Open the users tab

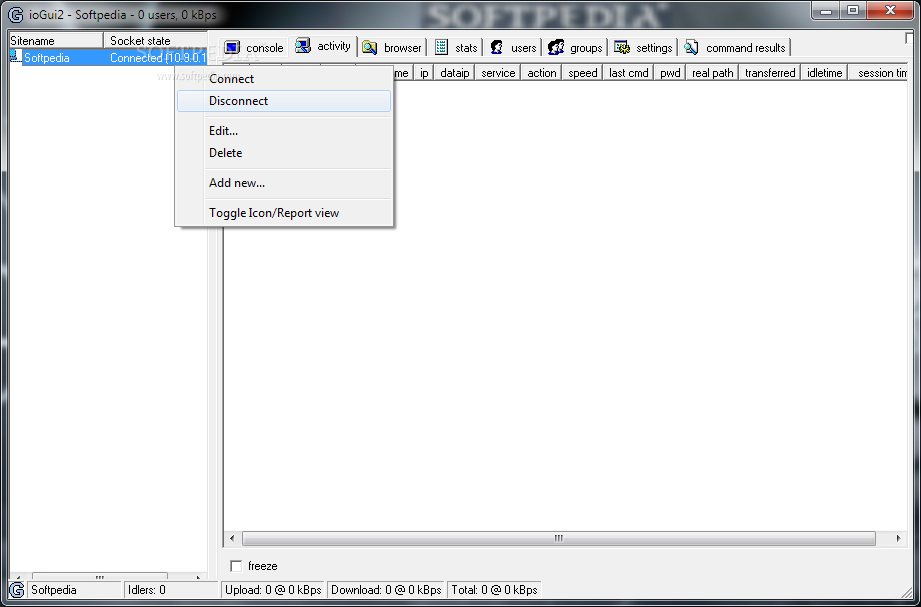point(513,48)
